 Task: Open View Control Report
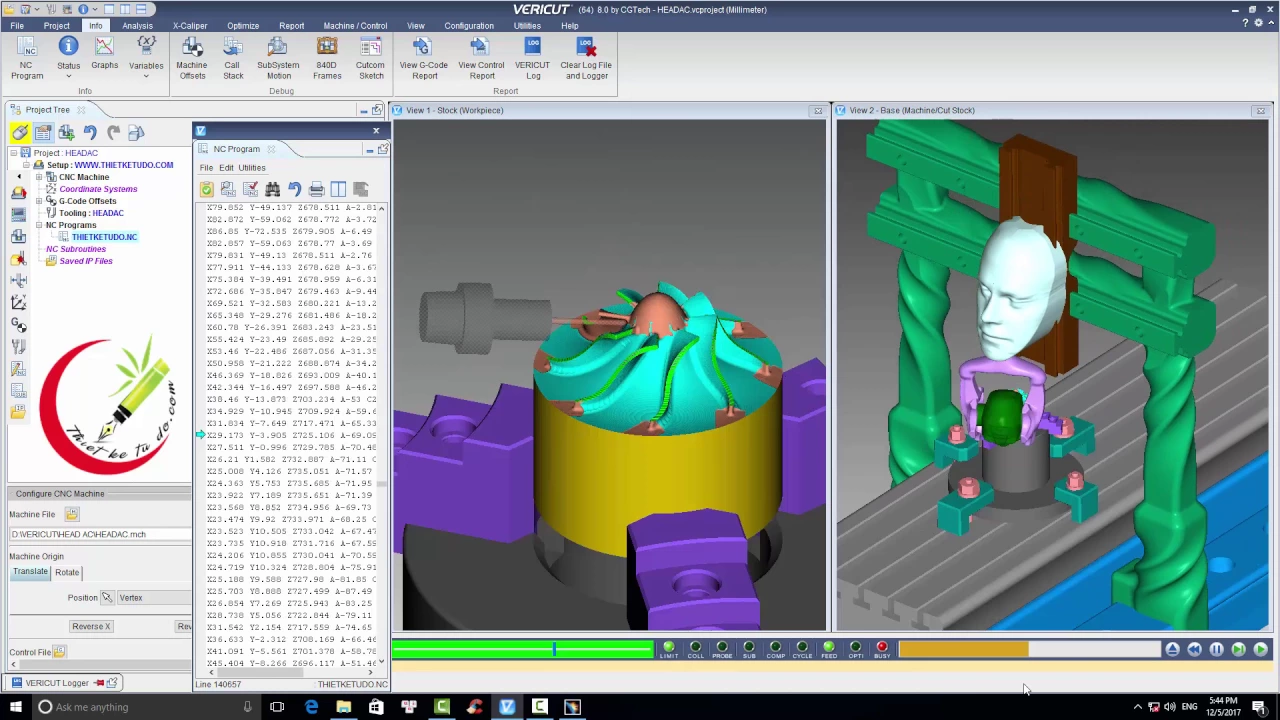pos(481,58)
